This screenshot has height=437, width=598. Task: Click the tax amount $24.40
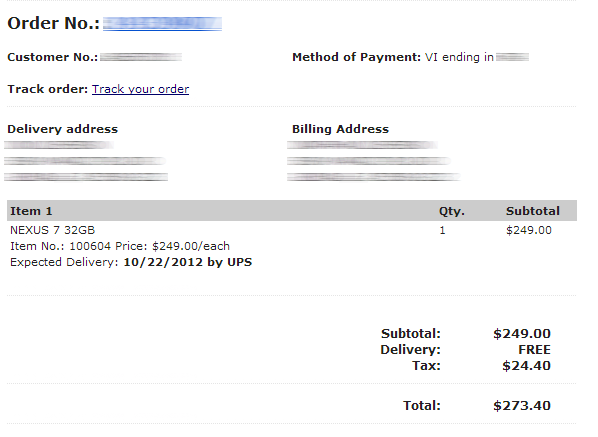pos(526,366)
